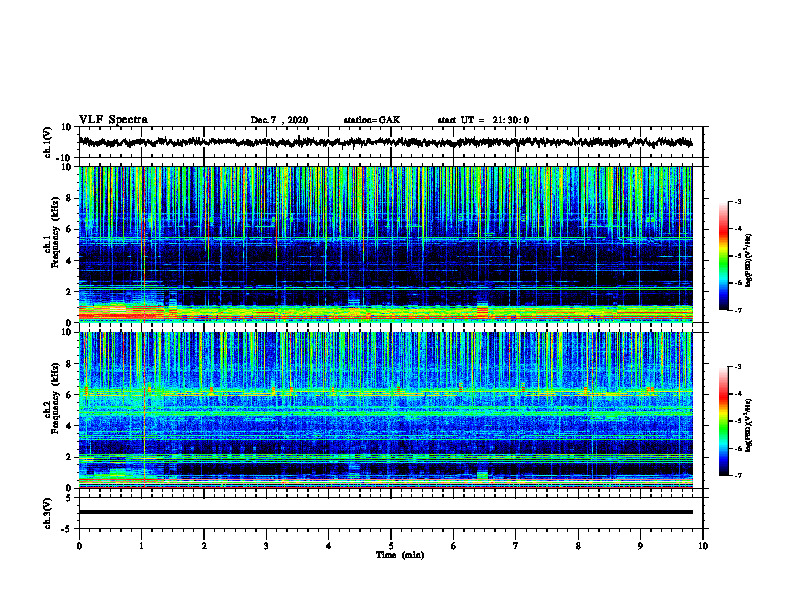
Task: Click the "3" tick label on the time axis
Action: click(x=266, y=546)
